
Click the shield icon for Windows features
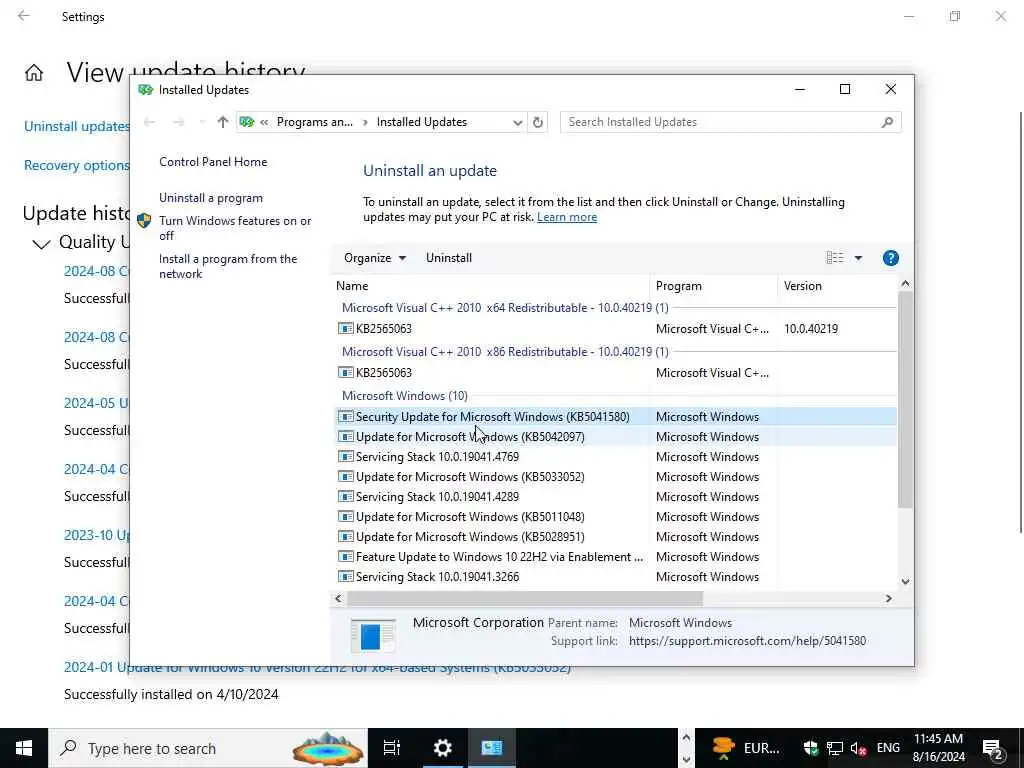pos(144,221)
